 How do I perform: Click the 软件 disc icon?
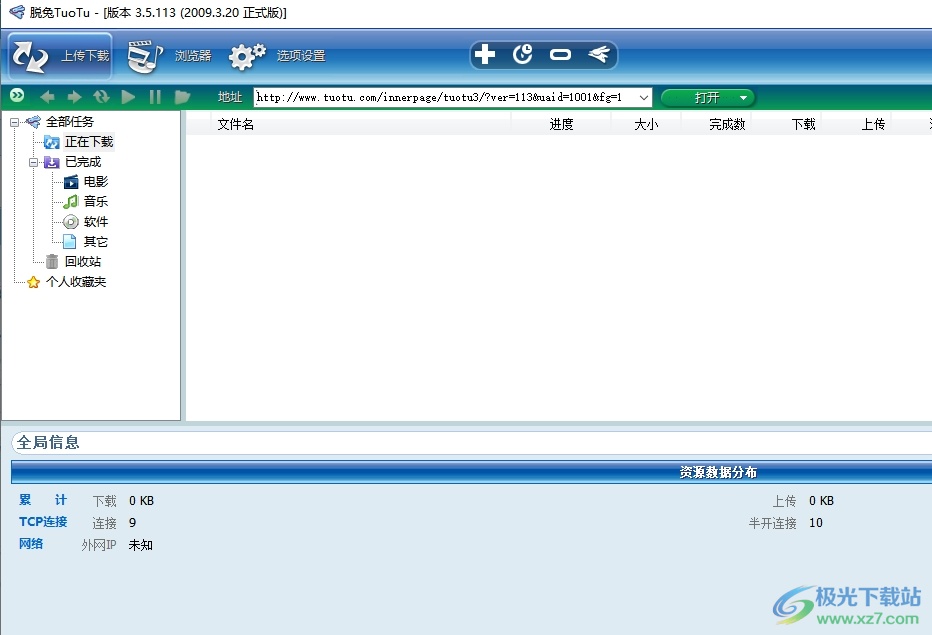click(71, 222)
